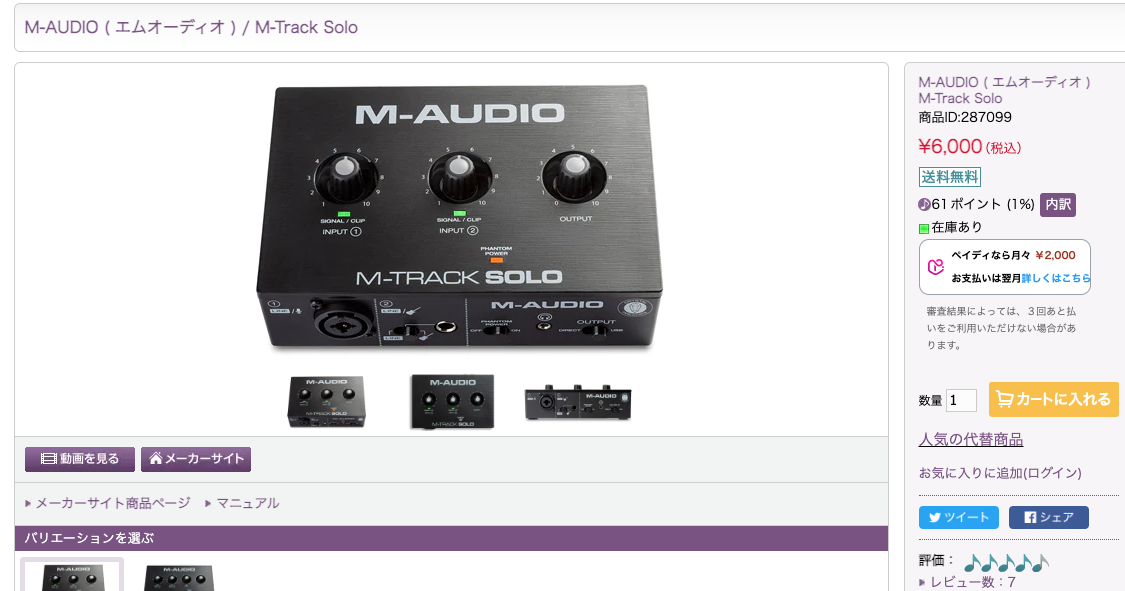This screenshot has width=1125, height=591.
Task: Open 詳しくはこちら Paidy details link
Action: [1056, 278]
